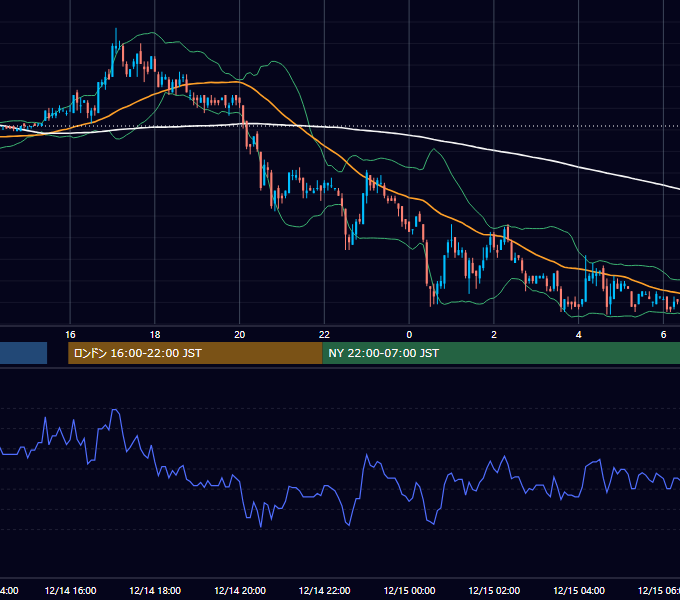Click the 12/14 20:00 date label
This screenshot has width=680, height=600.
coord(240,590)
